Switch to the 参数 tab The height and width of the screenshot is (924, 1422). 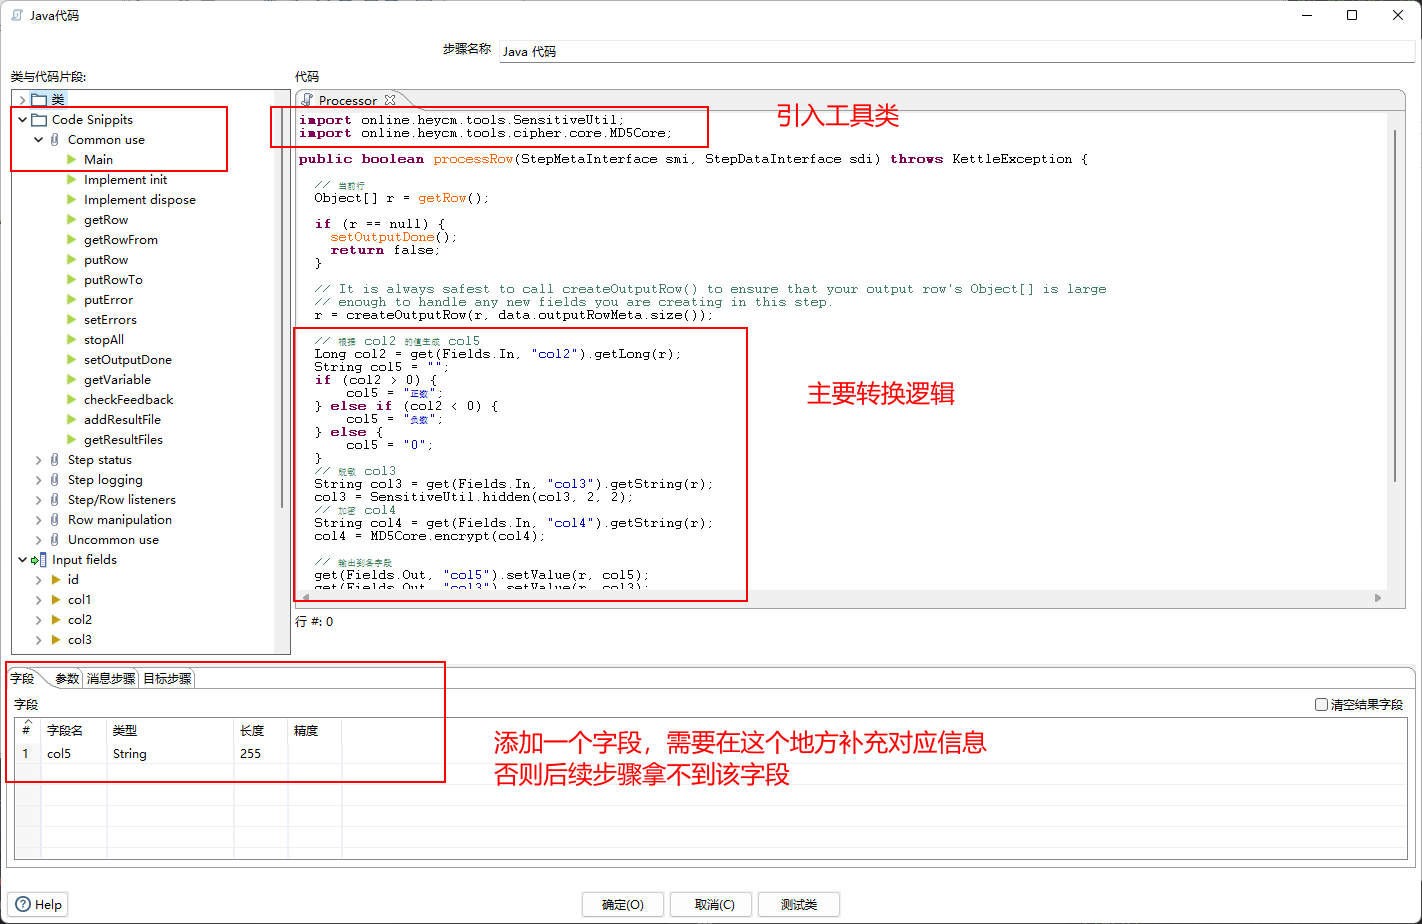tap(67, 678)
